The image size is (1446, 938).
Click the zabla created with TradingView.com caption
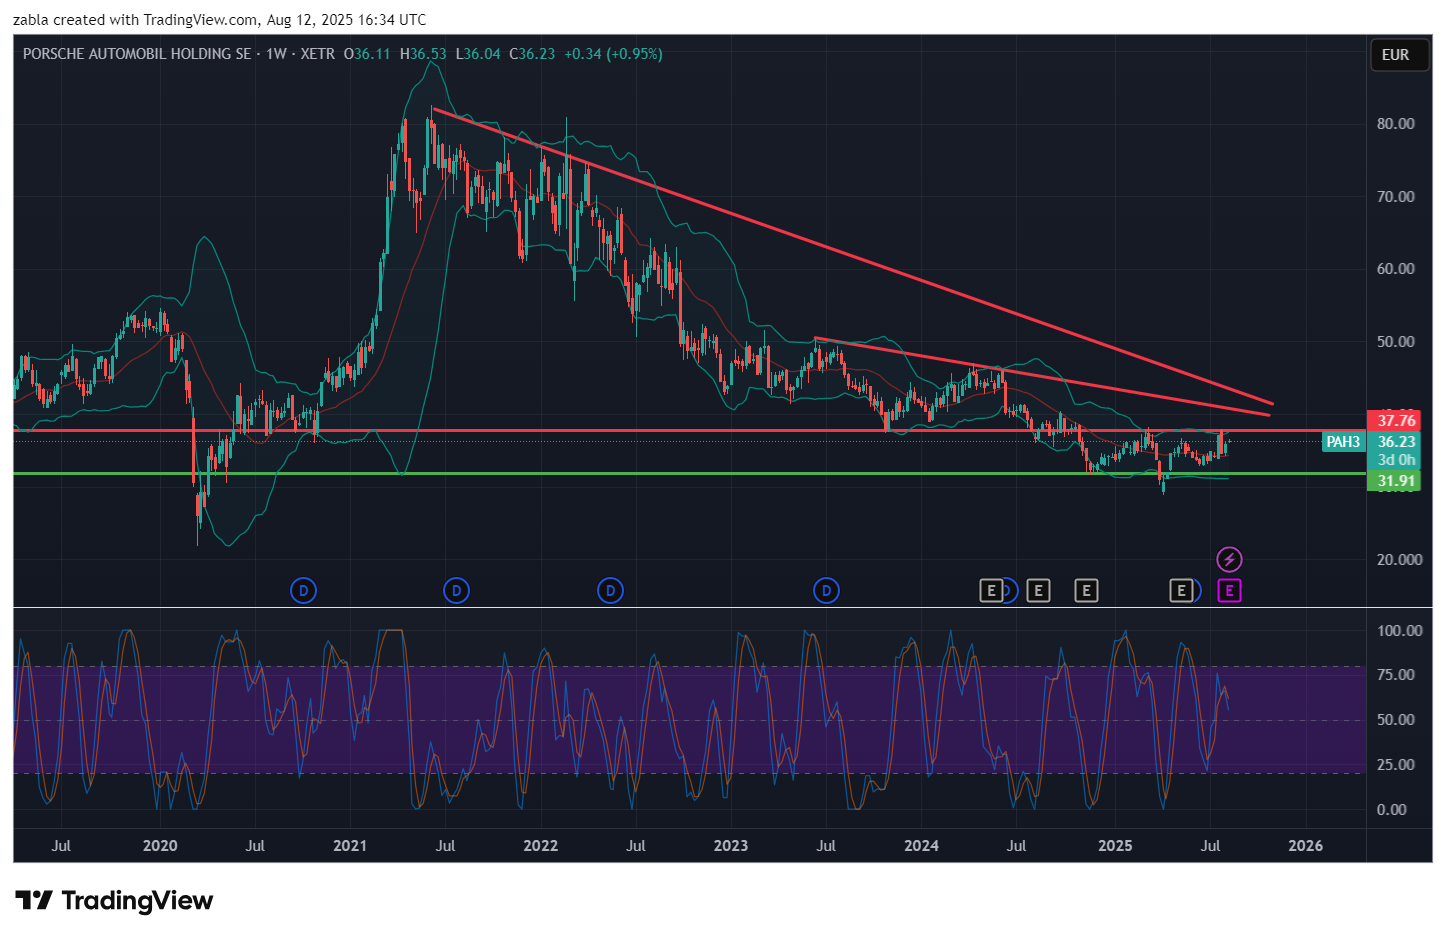219,20
